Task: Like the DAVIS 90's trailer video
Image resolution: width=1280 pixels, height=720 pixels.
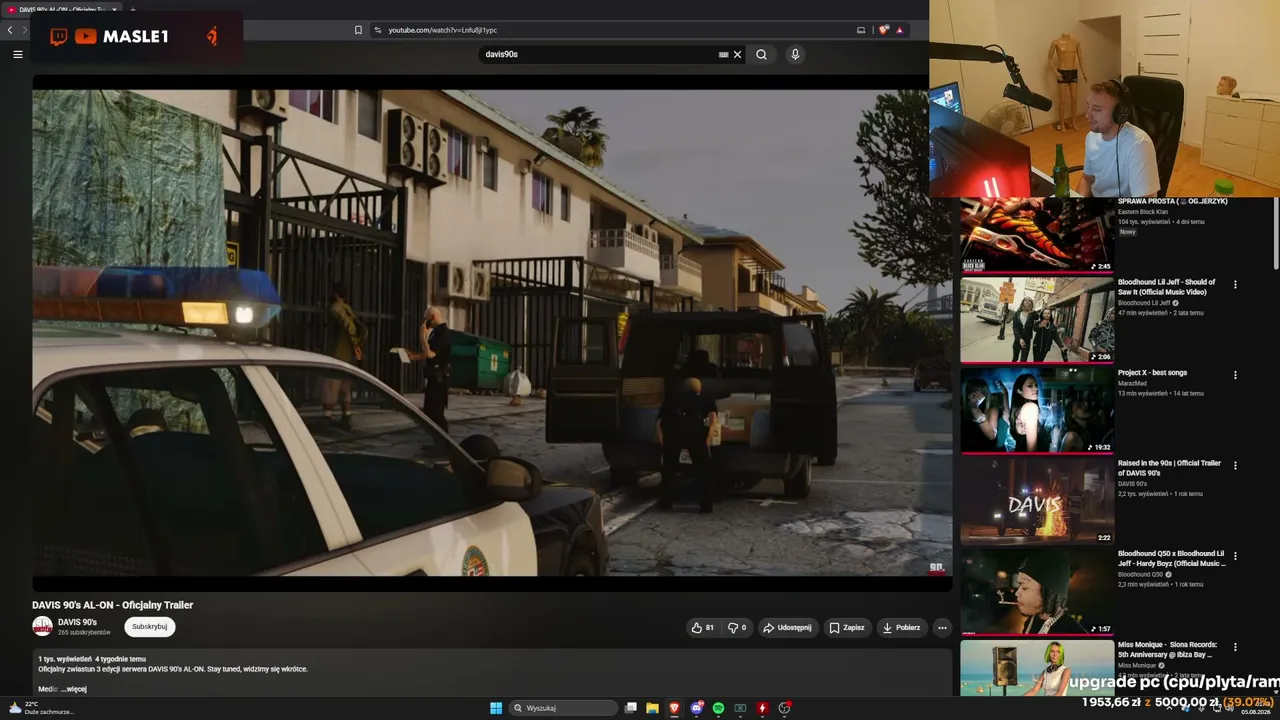Action: click(x=702, y=628)
